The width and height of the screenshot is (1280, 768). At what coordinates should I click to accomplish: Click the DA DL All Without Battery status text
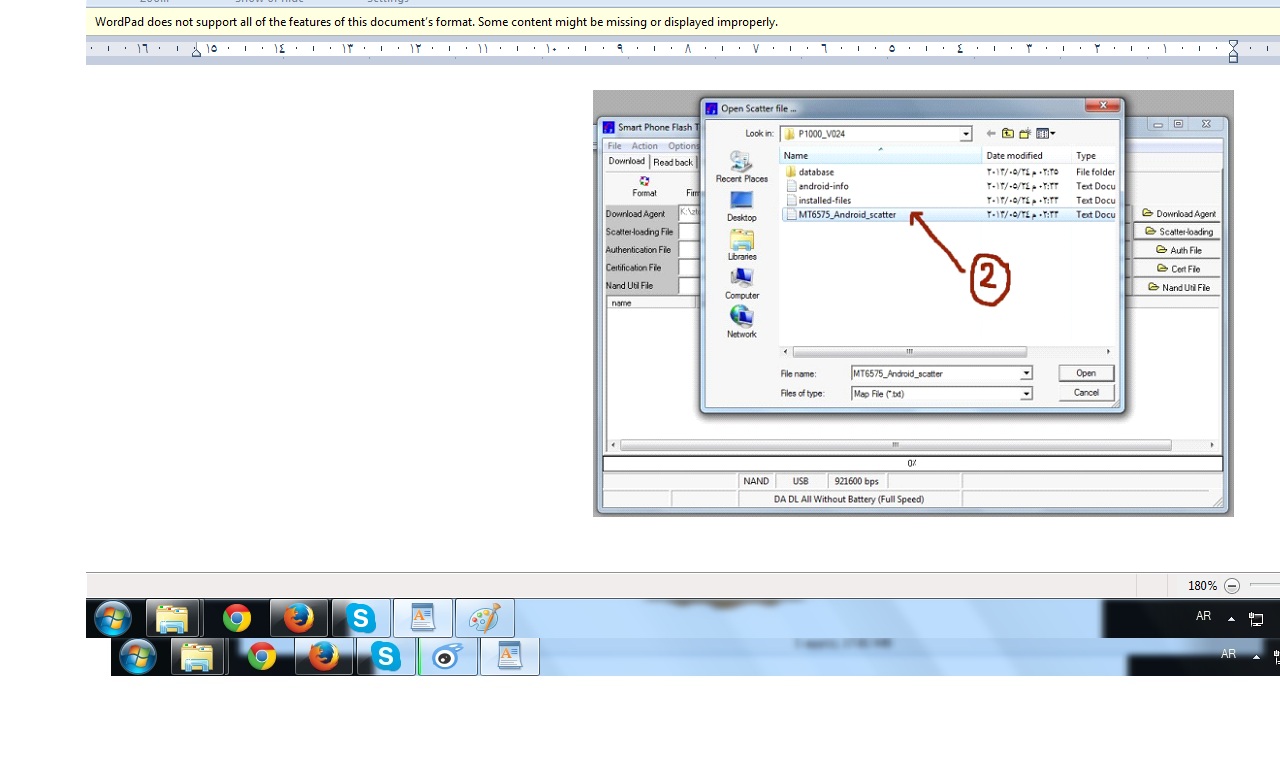click(x=849, y=499)
